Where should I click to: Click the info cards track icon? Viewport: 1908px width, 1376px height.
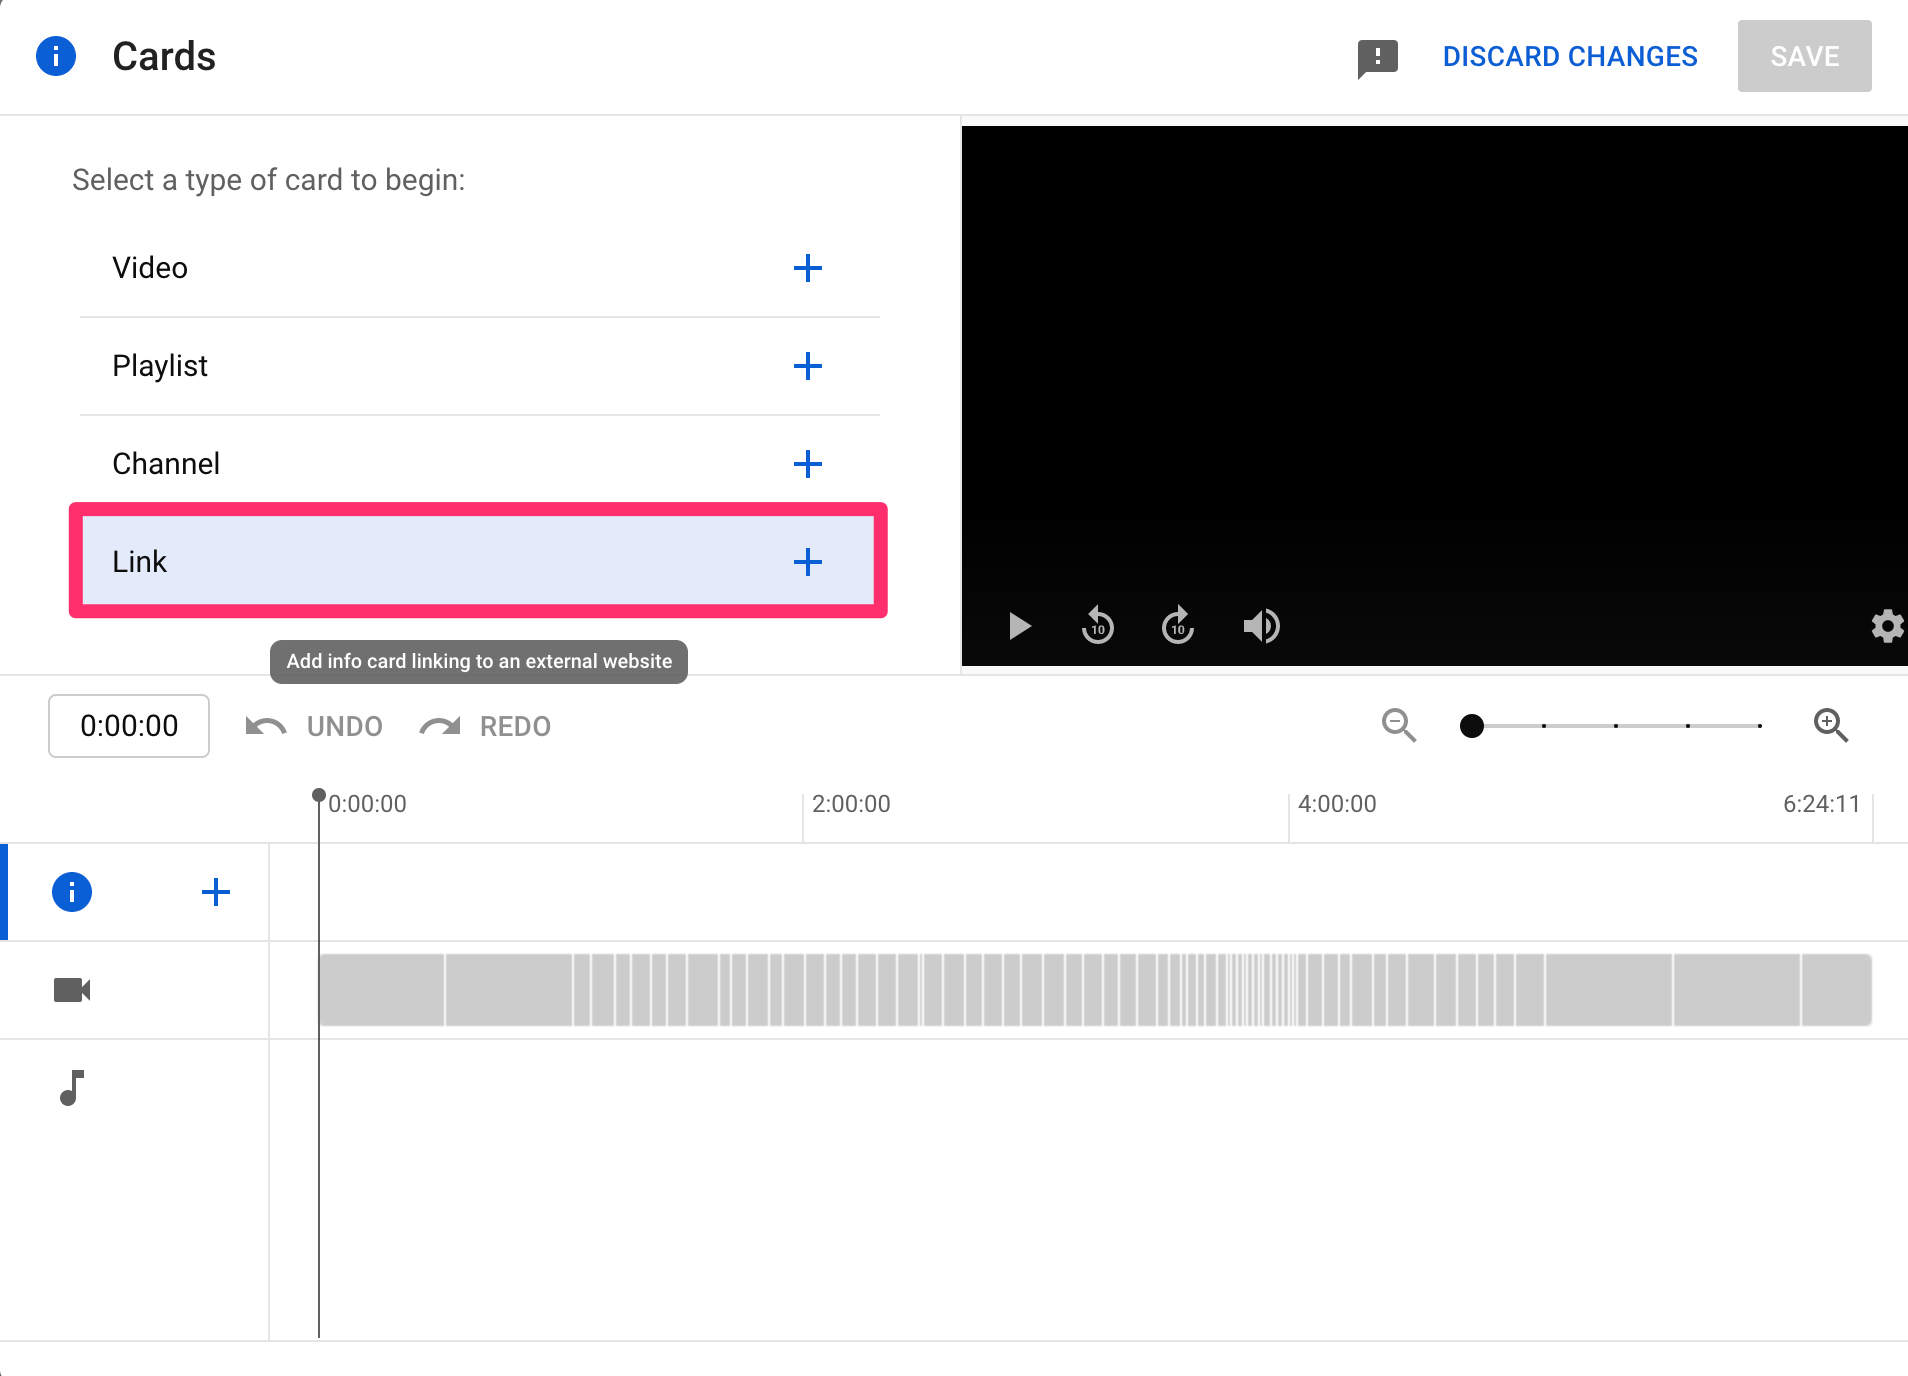pos(72,892)
